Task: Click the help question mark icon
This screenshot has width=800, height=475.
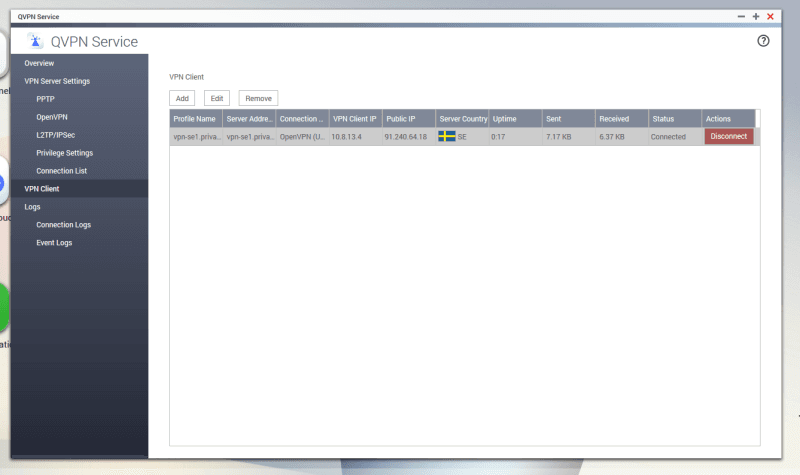Action: pyautogui.click(x=764, y=41)
